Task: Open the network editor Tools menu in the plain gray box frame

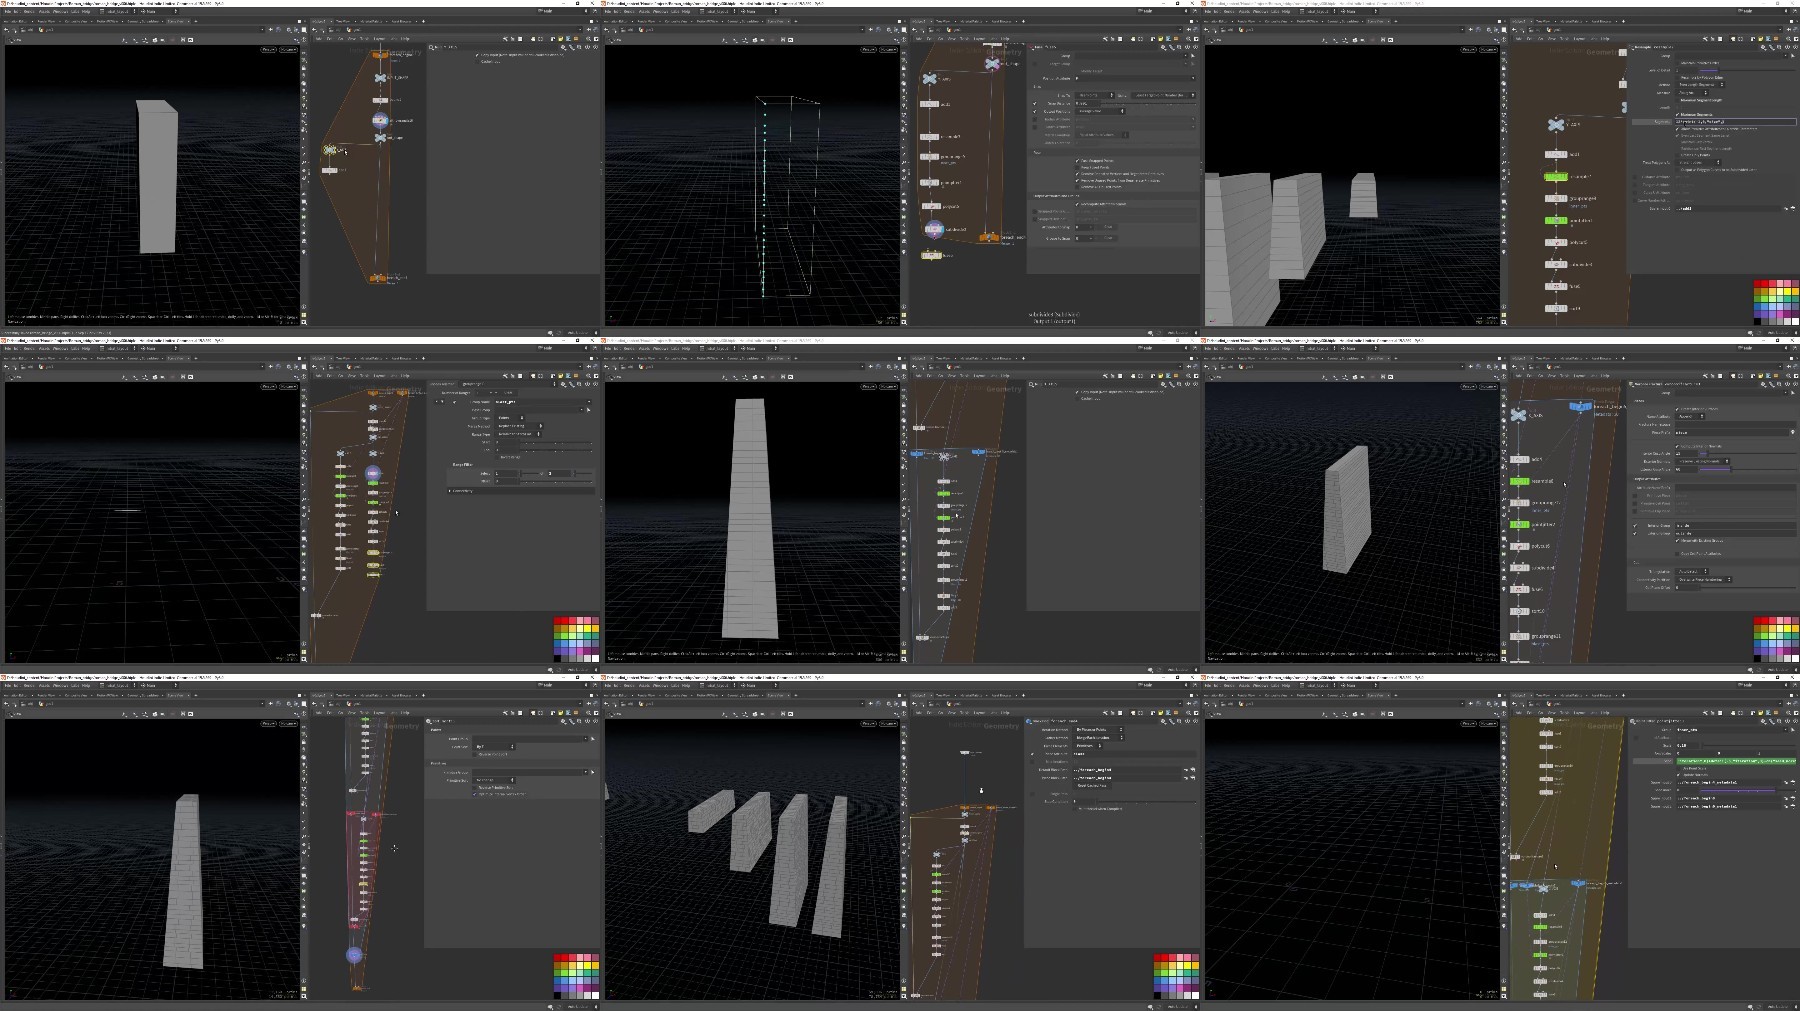Action: coord(365,39)
